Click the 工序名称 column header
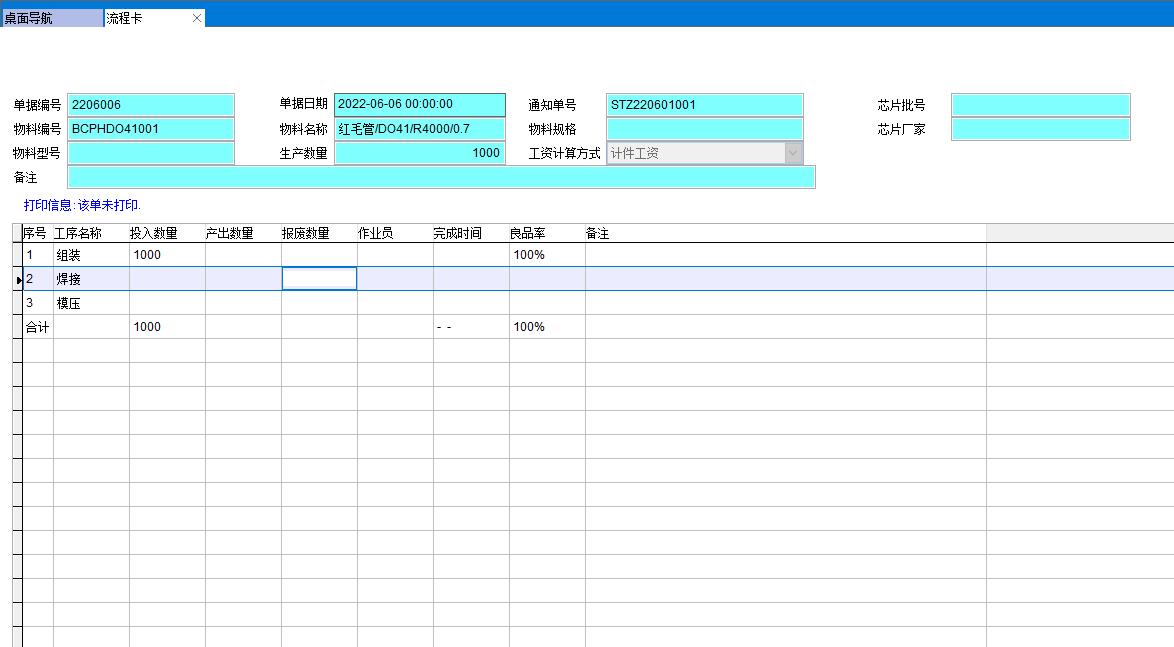This screenshot has width=1174, height=647. click(x=78, y=233)
